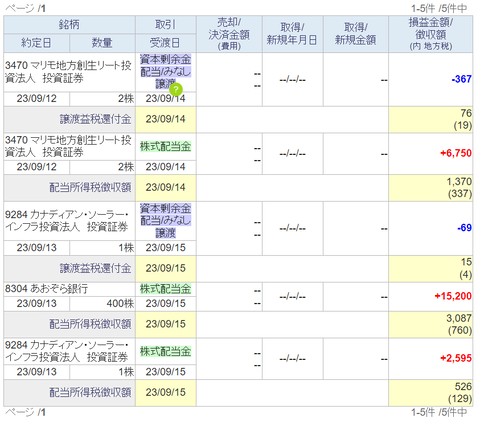Click 23/09/15 date beside 配当所得税徴収額 3,087
Screen dimensions: 480x422
point(166,324)
